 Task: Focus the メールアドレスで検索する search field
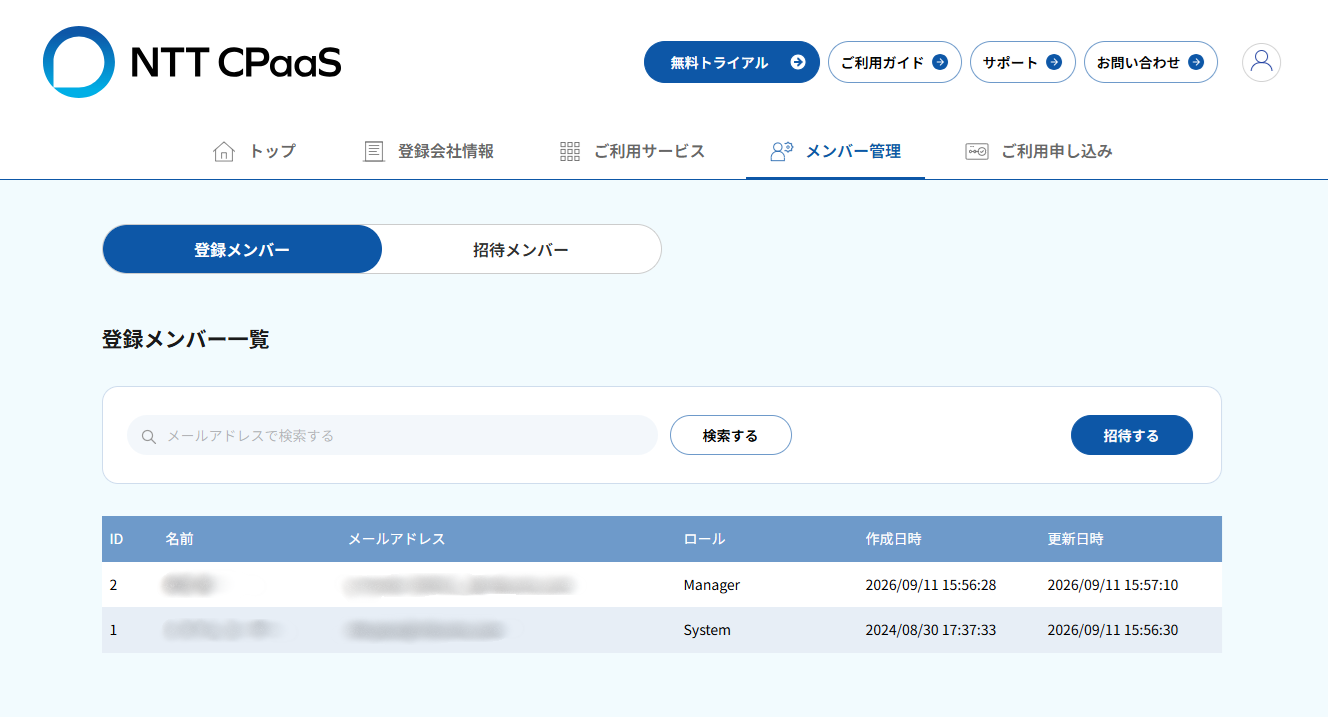(x=392, y=435)
